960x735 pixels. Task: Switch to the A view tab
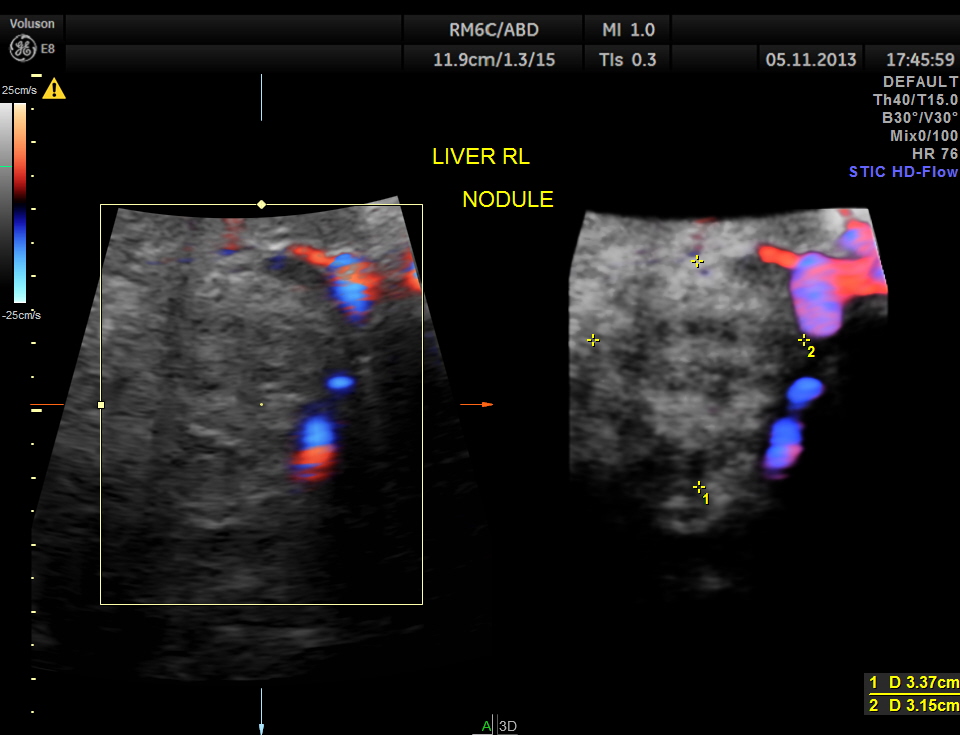click(x=486, y=726)
